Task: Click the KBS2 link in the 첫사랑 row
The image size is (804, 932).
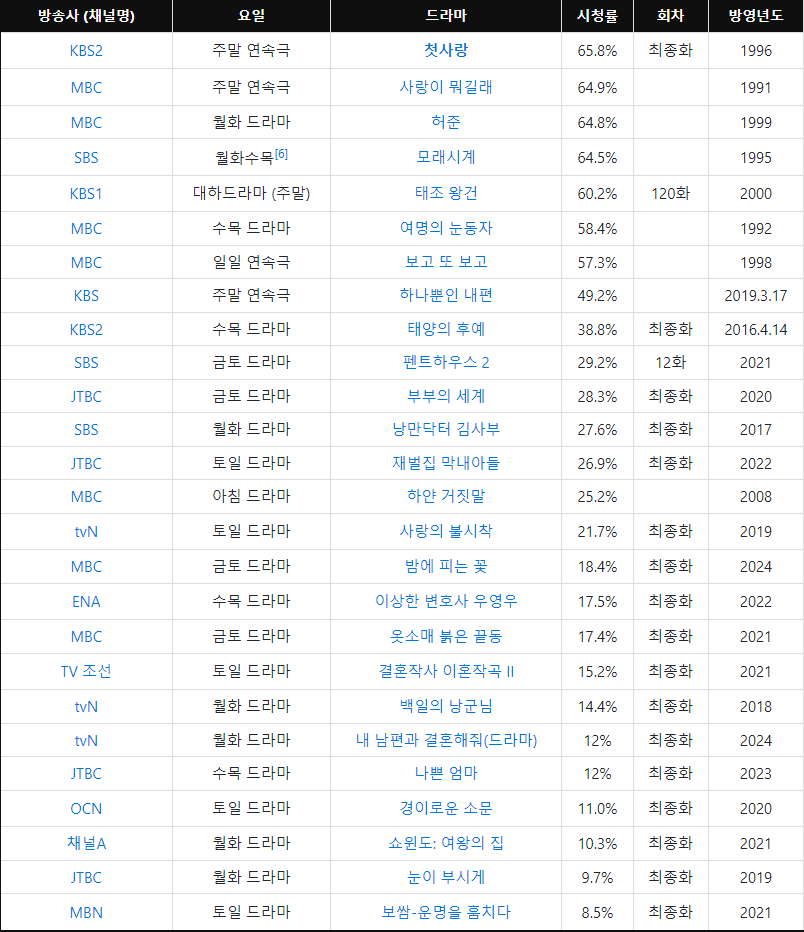Action: 86,51
